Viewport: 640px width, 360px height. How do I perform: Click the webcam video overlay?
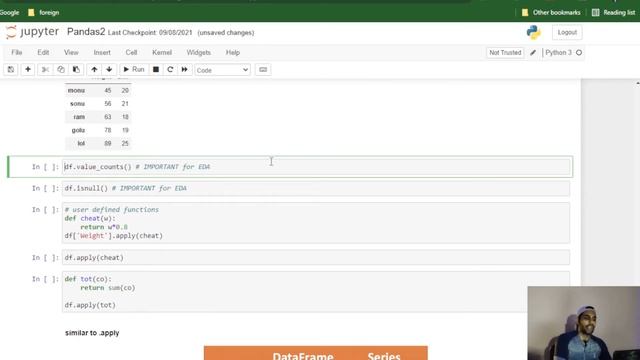point(584,323)
